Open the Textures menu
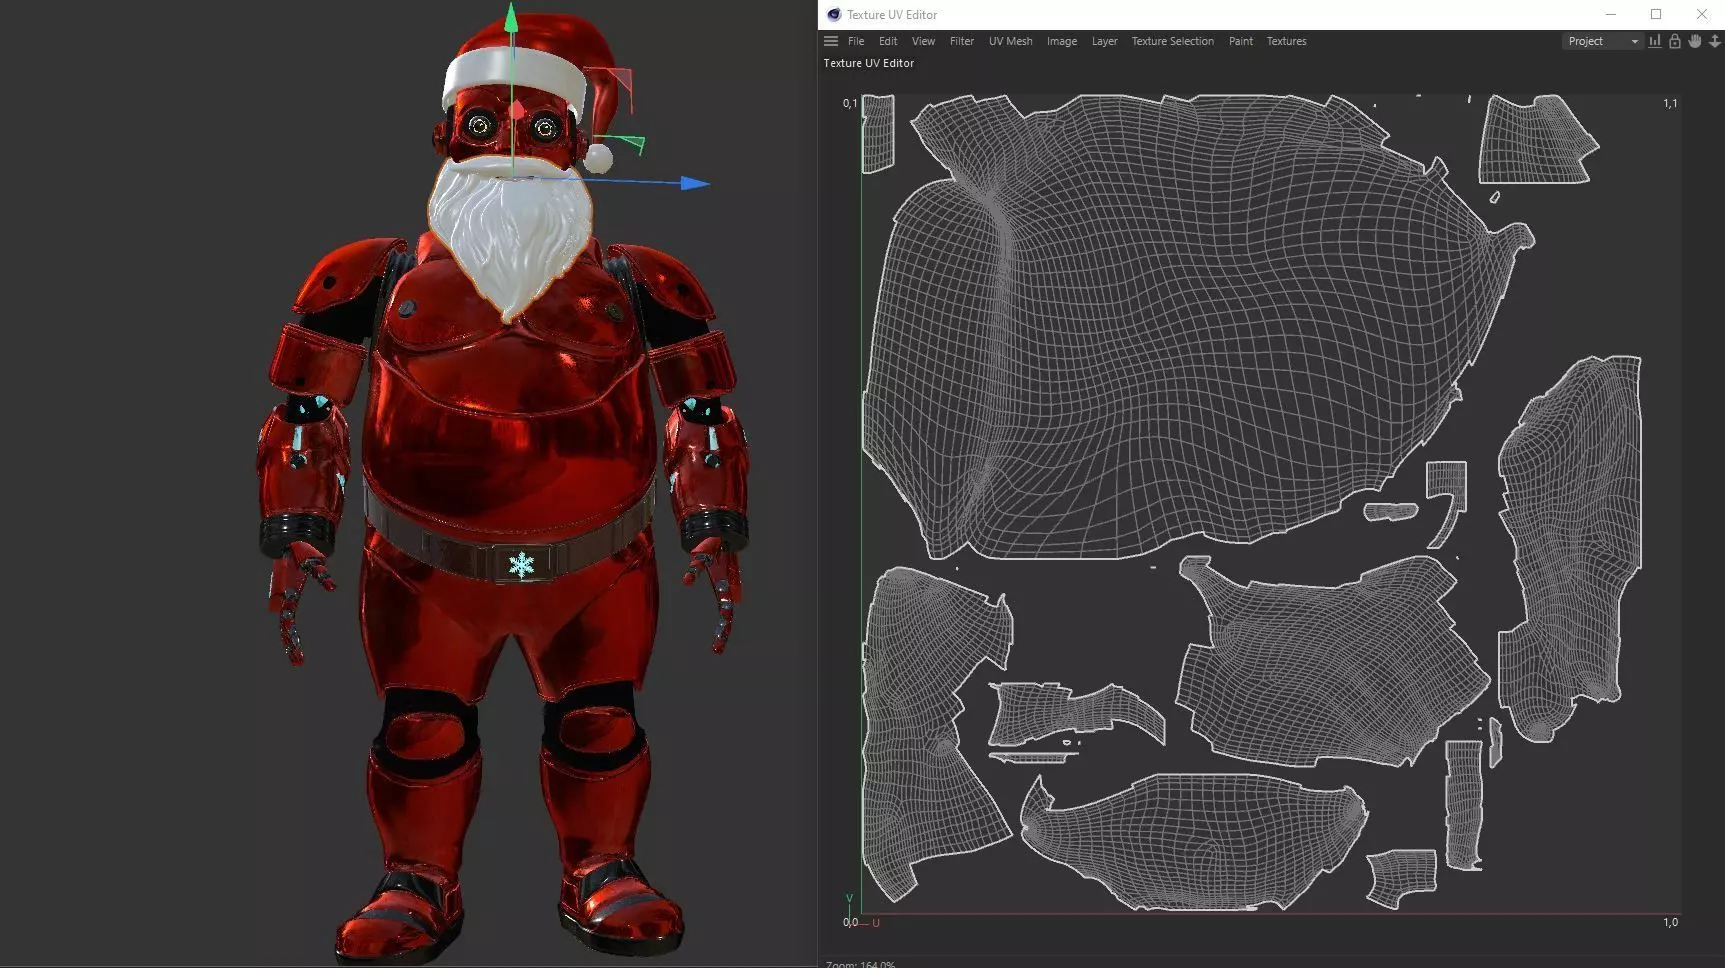 pyautogui.click(x=1286, y=41)
